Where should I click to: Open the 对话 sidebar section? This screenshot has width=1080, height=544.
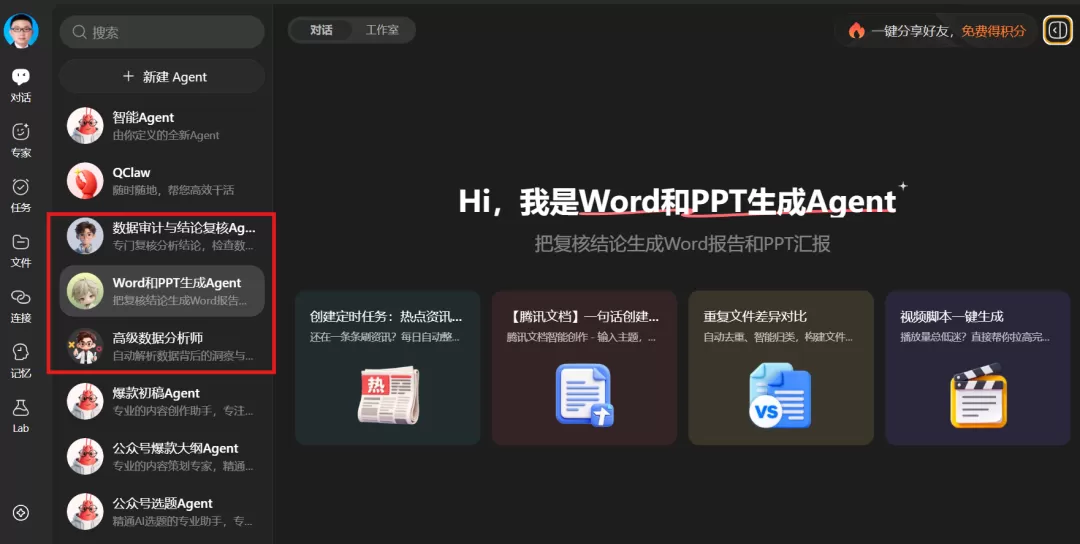click(x=21, y=85)
